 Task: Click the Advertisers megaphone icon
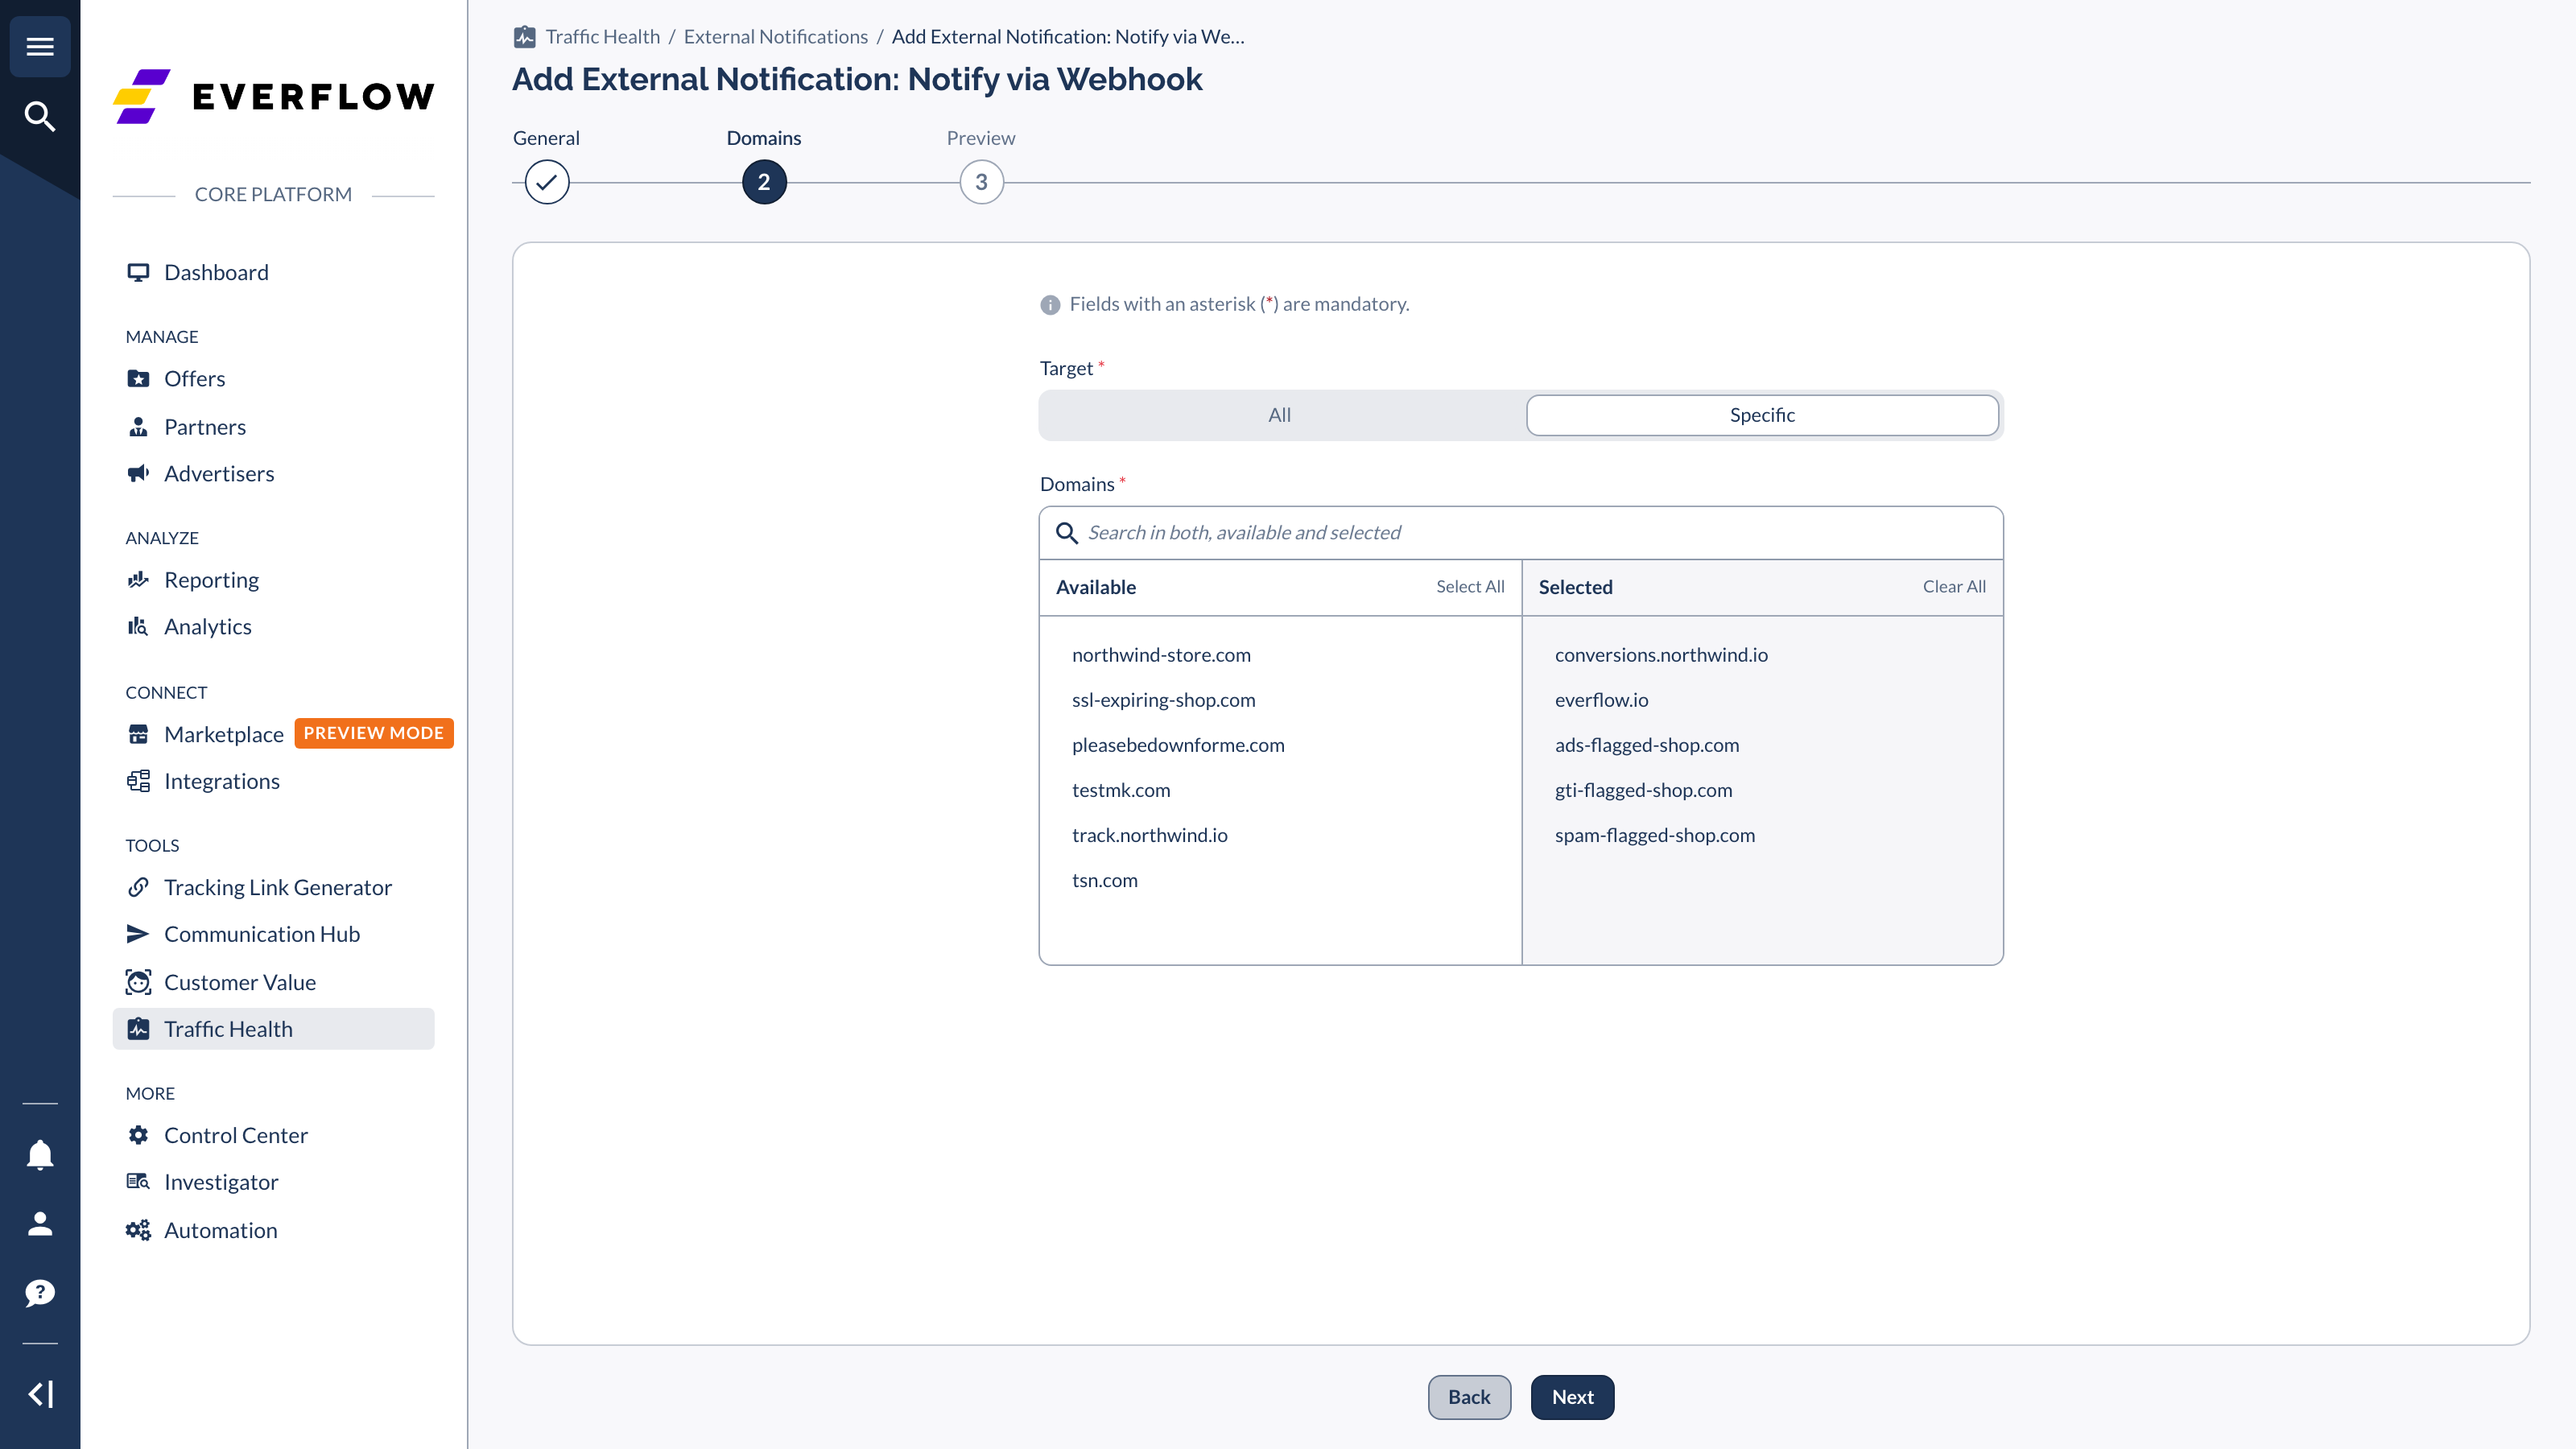coord(138,473)
